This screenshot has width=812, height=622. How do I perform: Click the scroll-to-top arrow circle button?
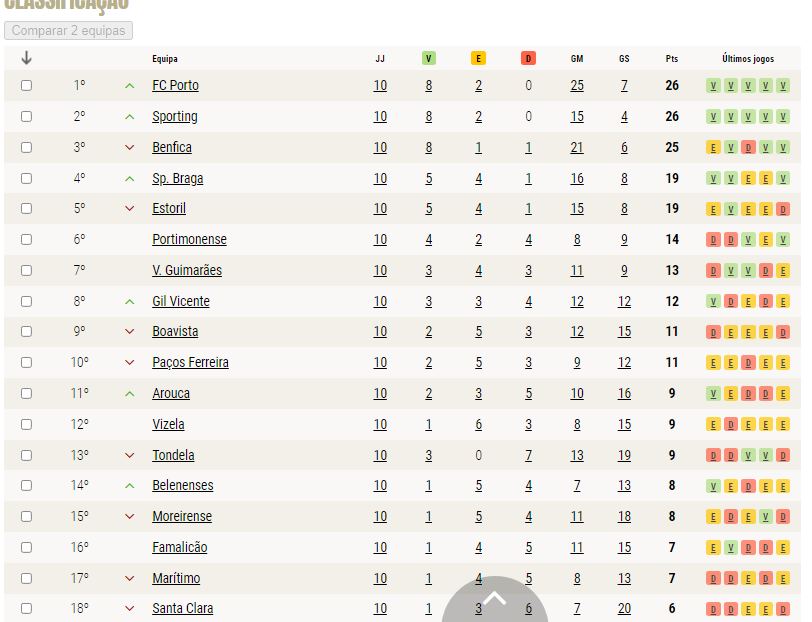click(x=495, y=600)
